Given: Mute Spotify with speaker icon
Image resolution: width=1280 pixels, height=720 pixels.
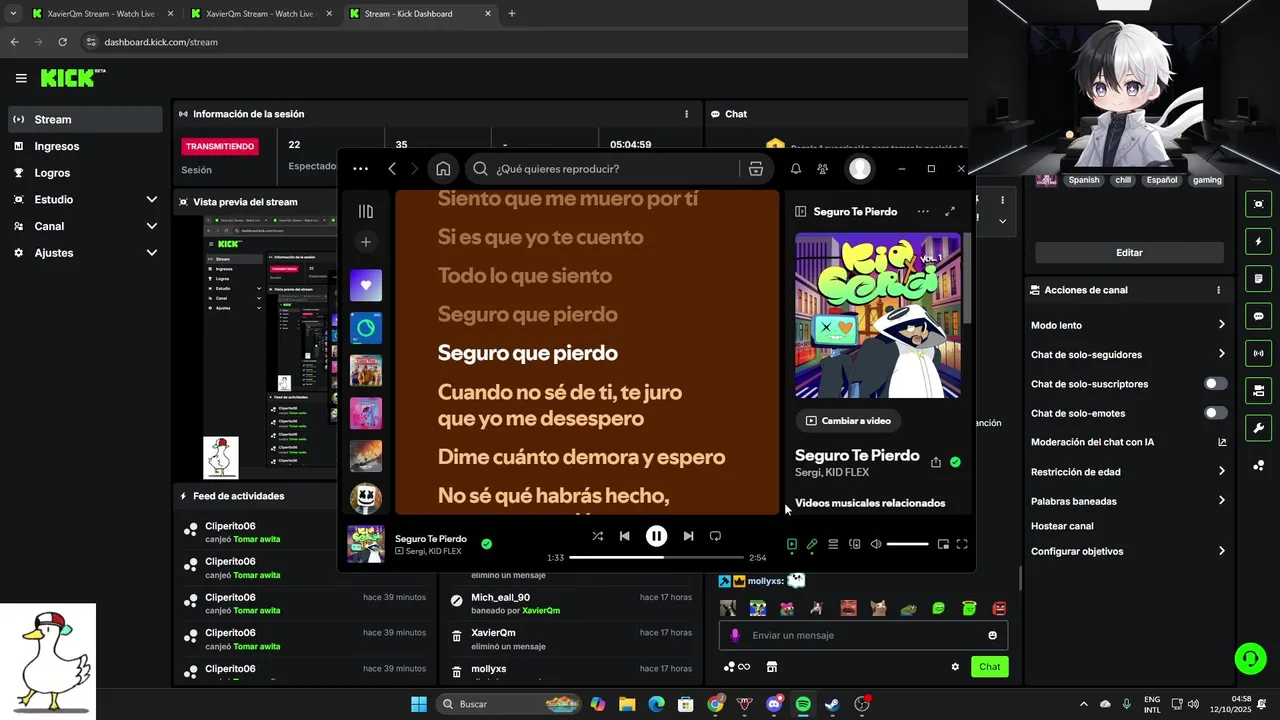Looking at the screenshot, I should tap(876, 544).
